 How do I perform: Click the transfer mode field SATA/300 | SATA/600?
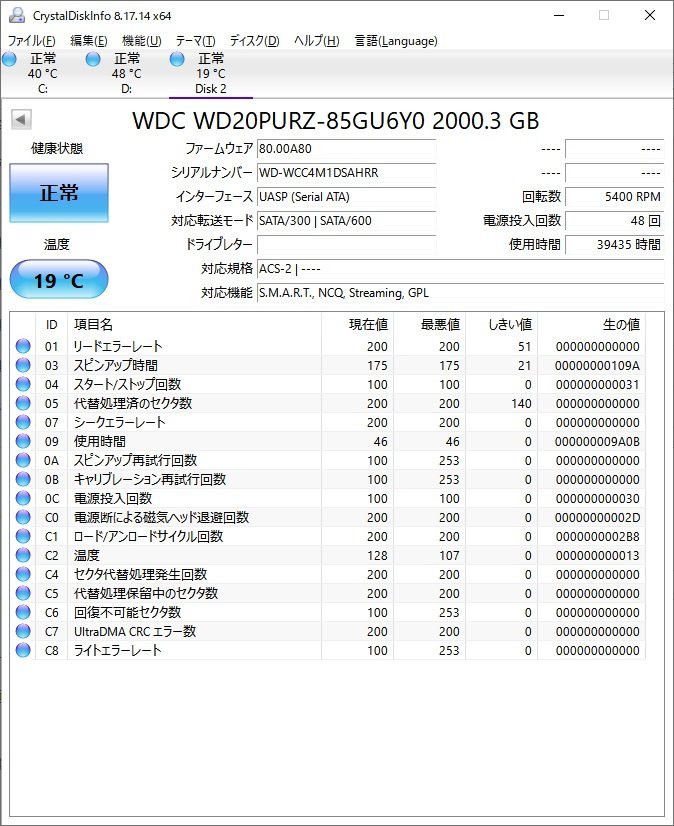pos(346,221)
